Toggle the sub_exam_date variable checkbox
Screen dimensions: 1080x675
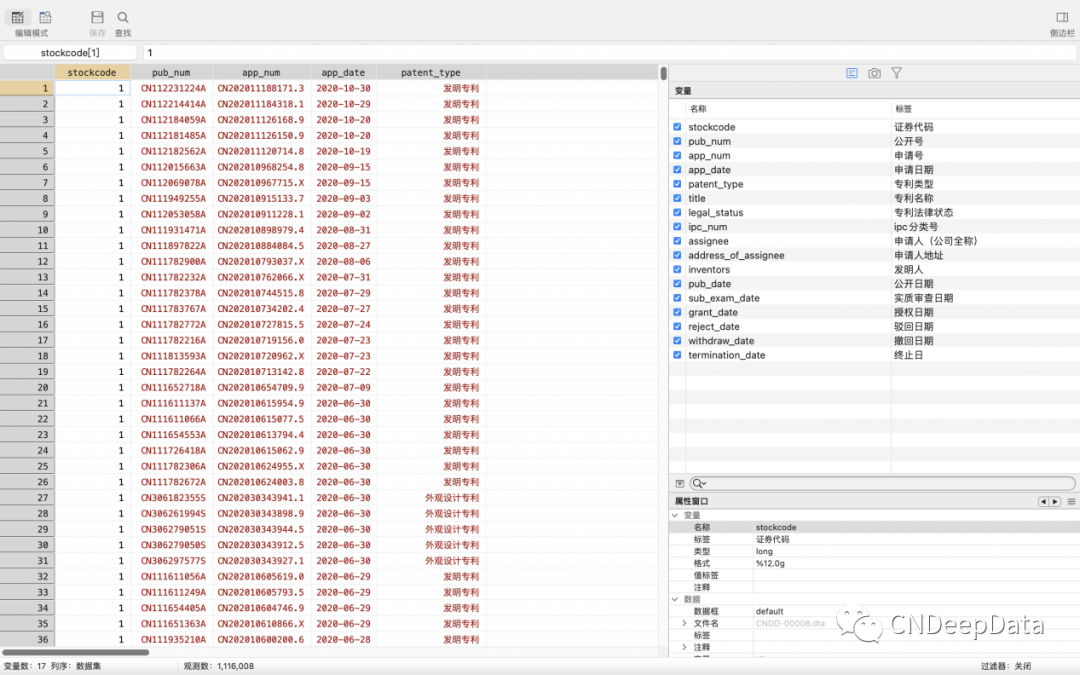677,298
